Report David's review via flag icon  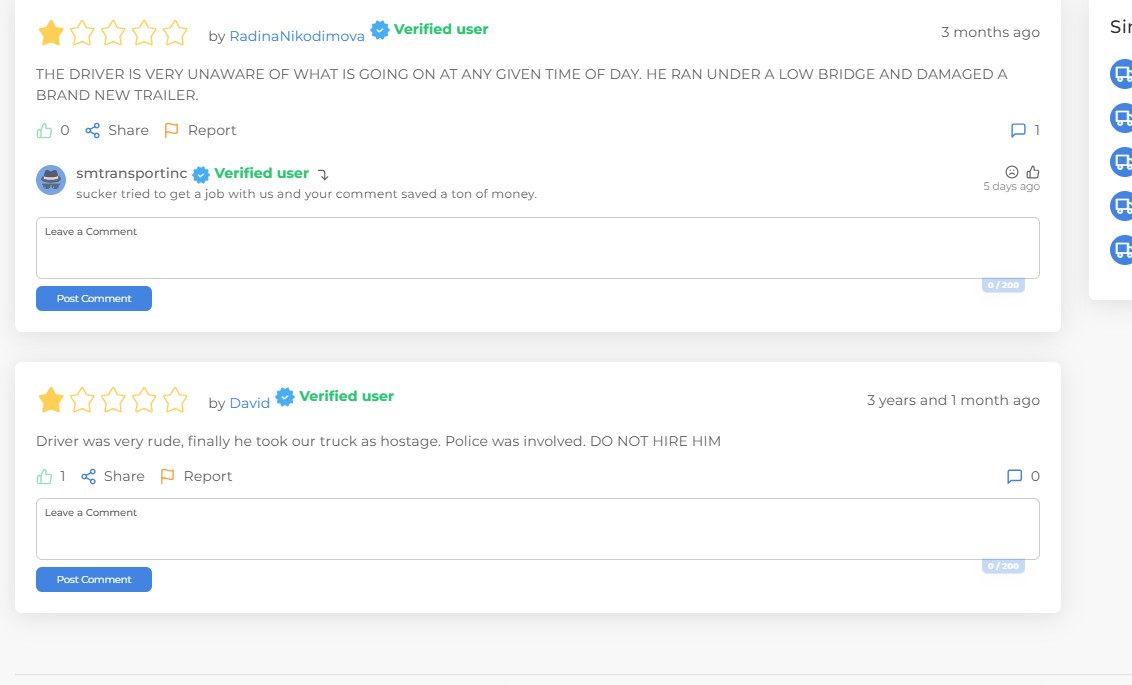pyautogui.click(x=167, y=476)
